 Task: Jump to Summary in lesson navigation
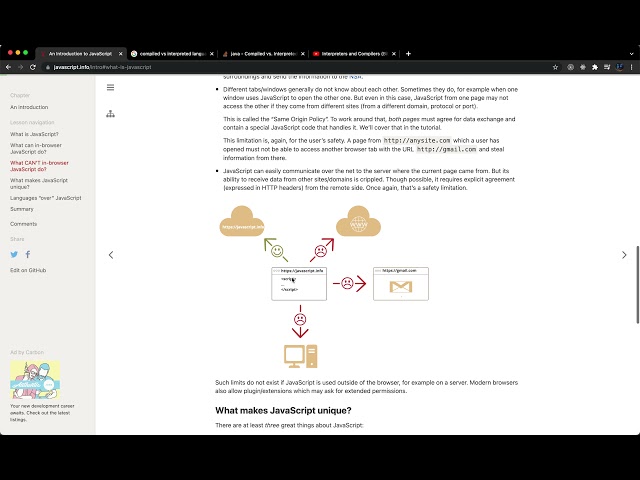[22, 209]
